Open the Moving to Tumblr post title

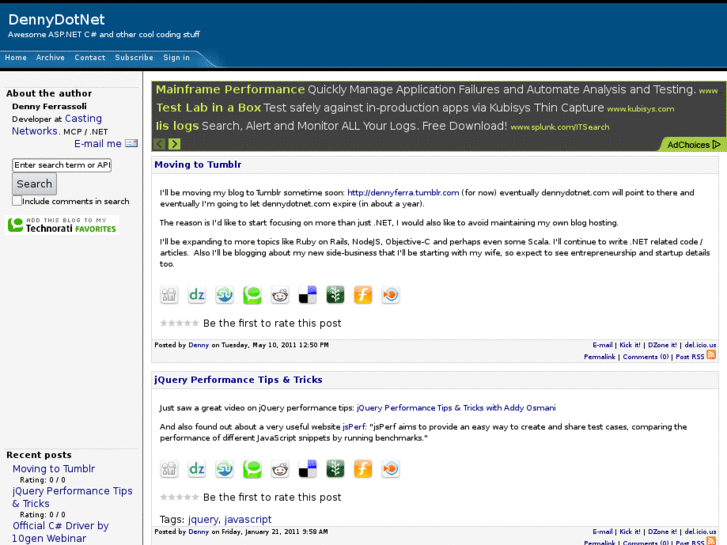198,165
